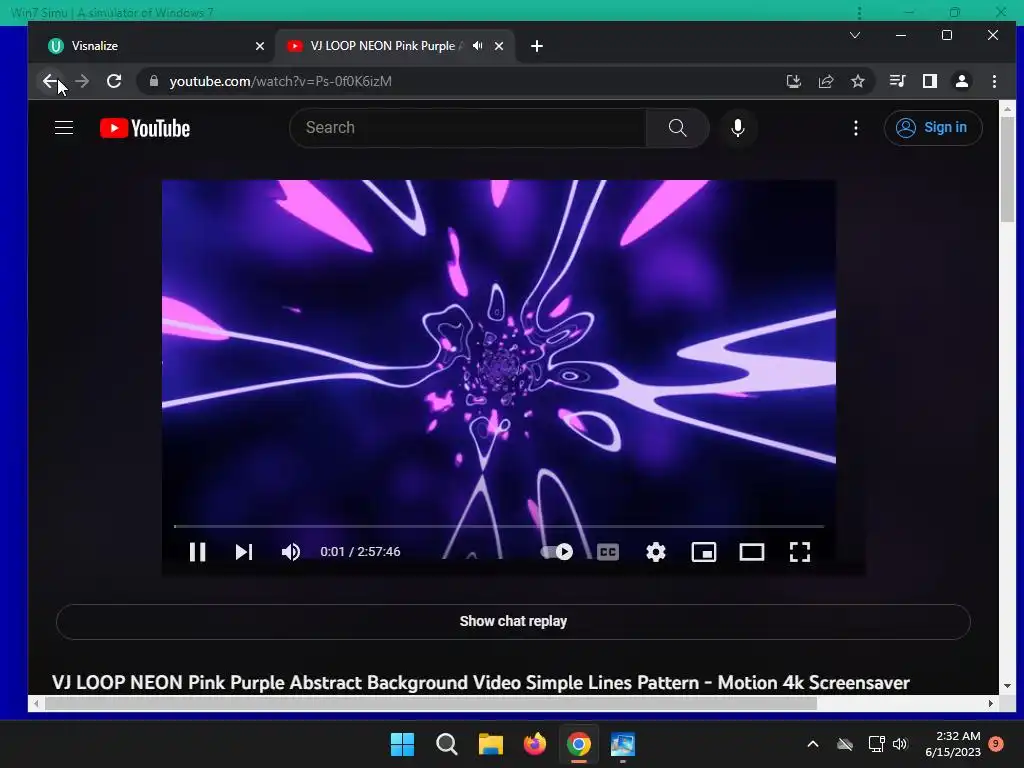This screenshot has height=768, width=1024.
Task: Launch Firefox from taskbar
Action: (535, 744)
